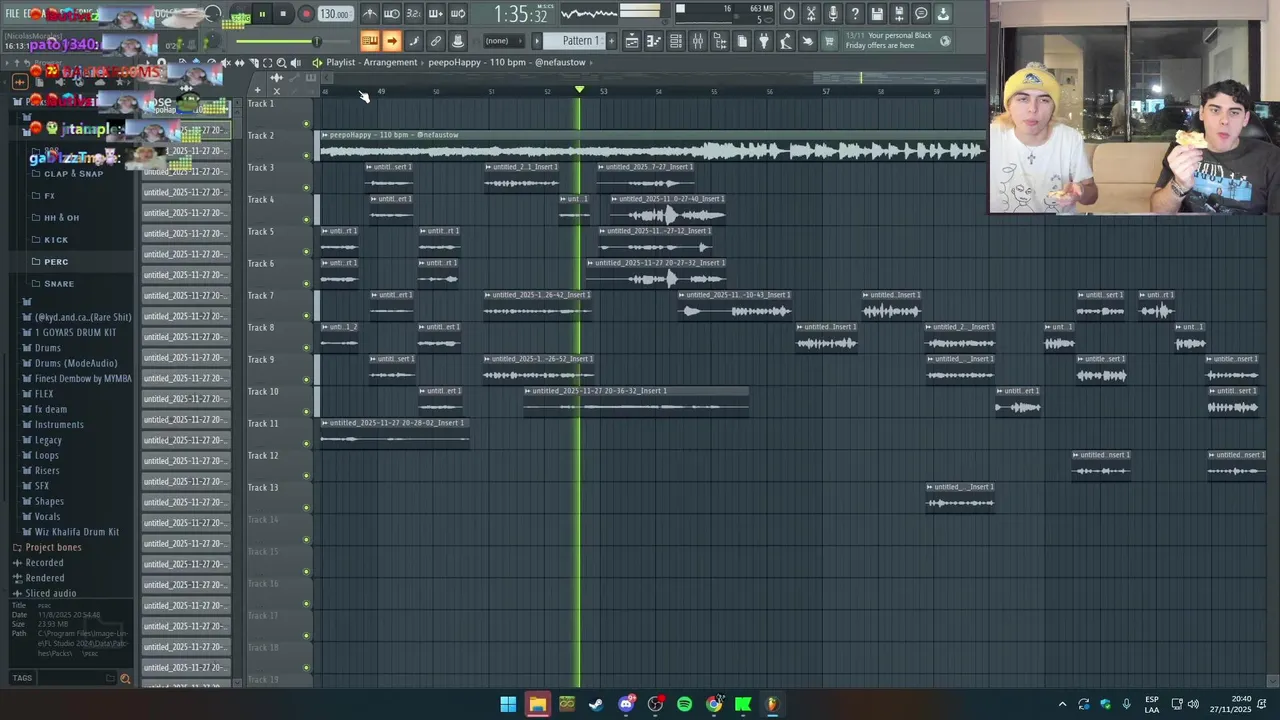Click the content library shopping cart icon
Screen dimensions: 1280x720
tap(829, 41)
